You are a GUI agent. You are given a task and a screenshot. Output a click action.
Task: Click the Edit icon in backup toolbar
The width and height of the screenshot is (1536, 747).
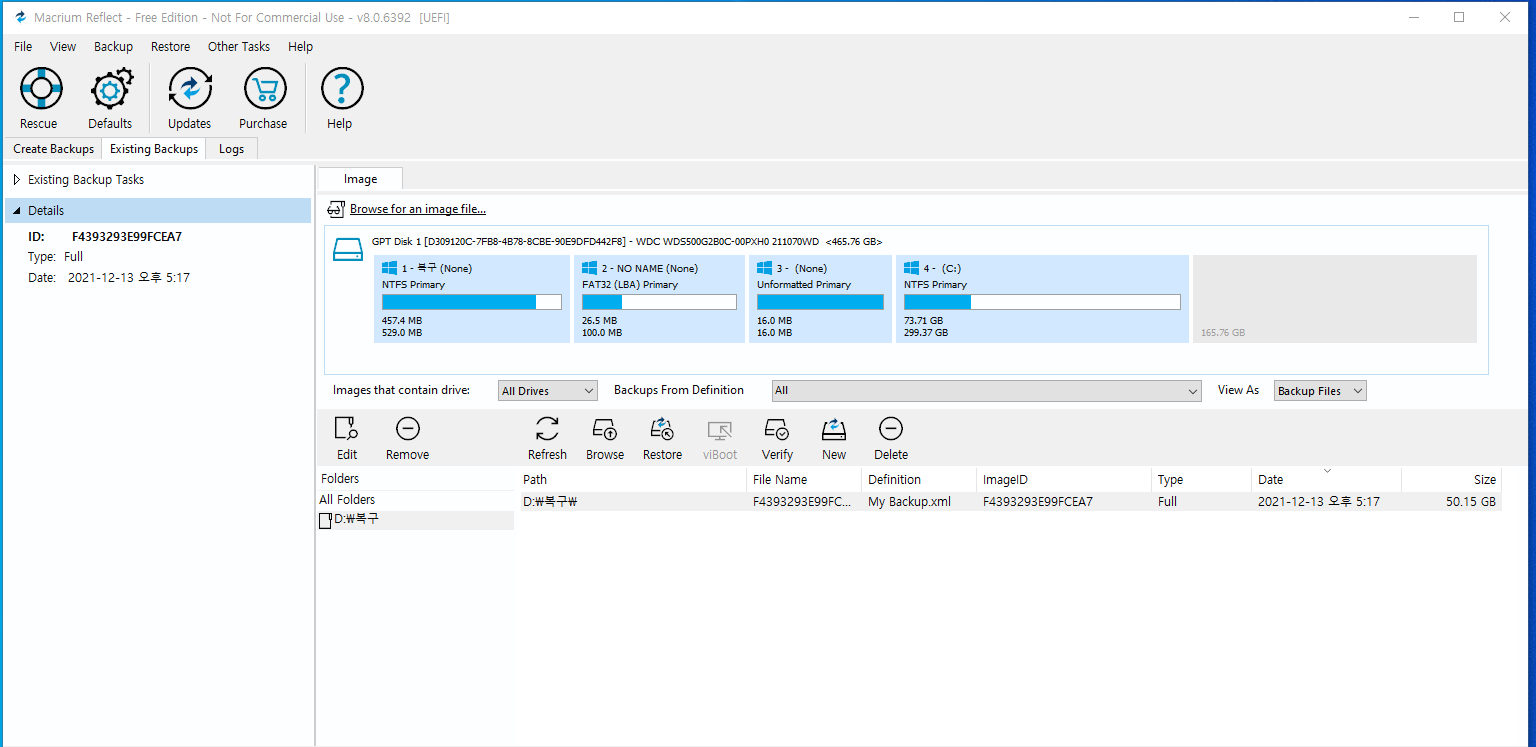pyautogui.click(x=346, y=430)
